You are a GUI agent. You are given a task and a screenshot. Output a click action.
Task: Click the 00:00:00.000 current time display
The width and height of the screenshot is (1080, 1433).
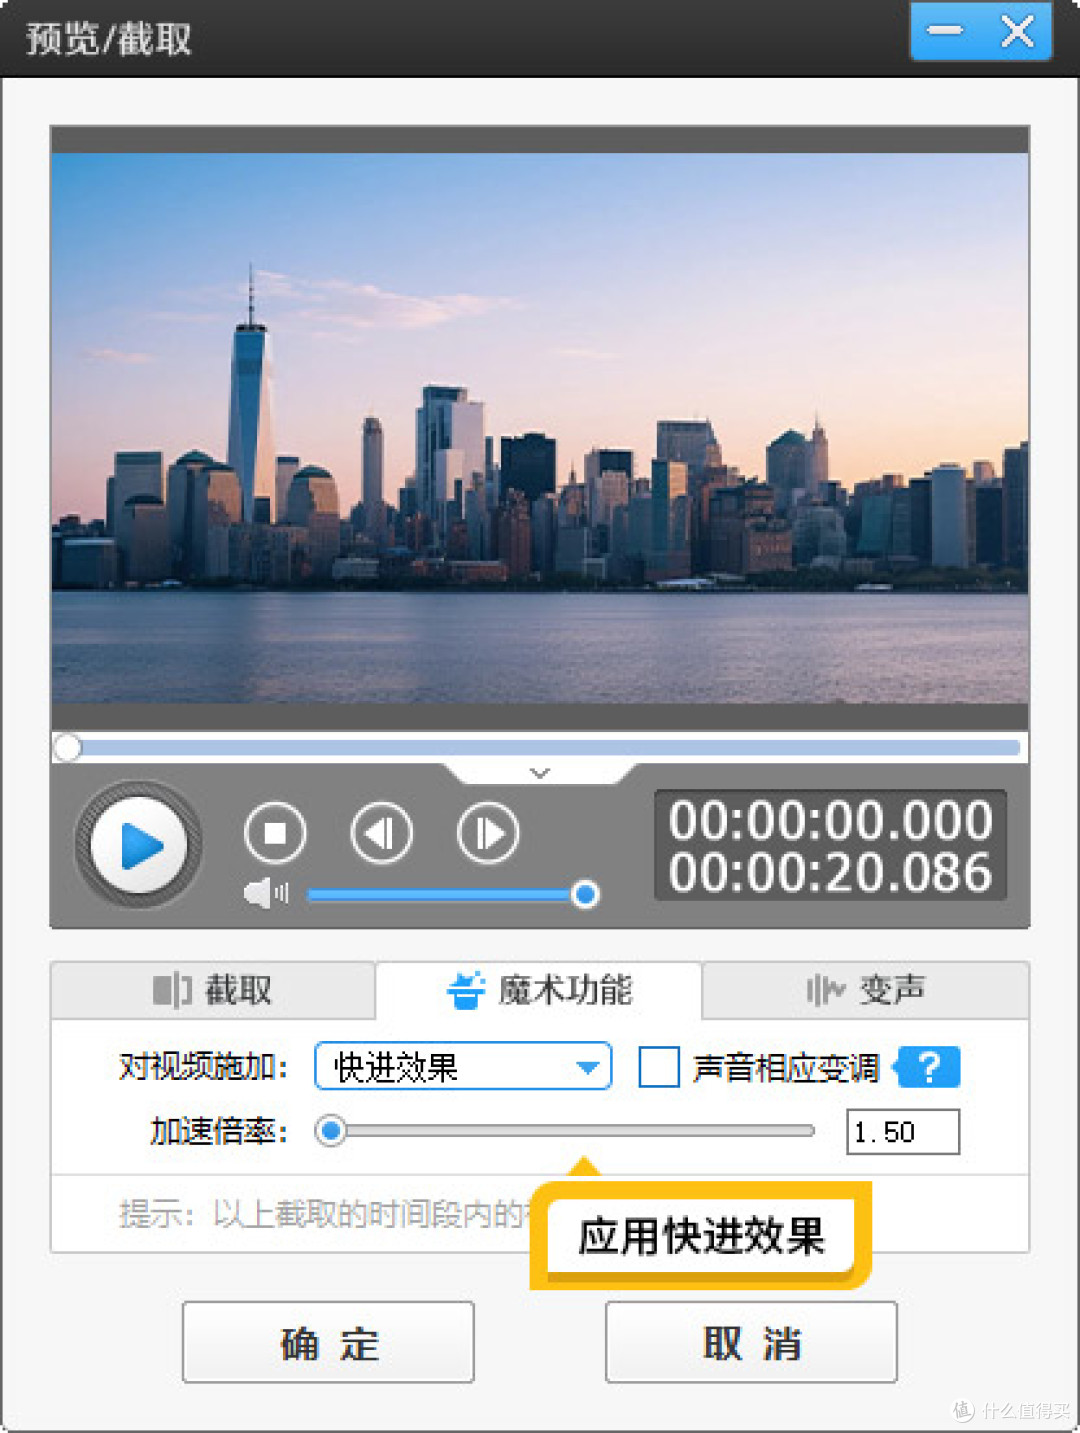click(830, 820)
